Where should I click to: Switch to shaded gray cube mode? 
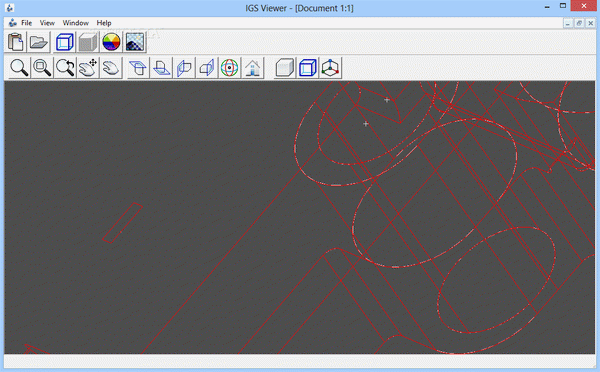tap(88, 42)
